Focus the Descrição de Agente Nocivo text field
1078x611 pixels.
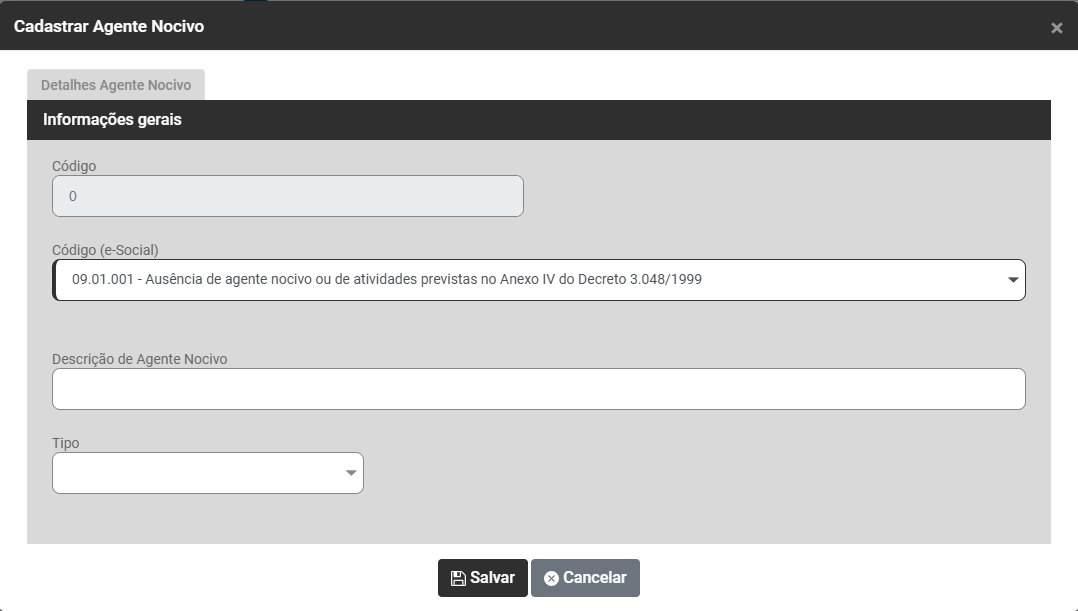pos(538,389)
